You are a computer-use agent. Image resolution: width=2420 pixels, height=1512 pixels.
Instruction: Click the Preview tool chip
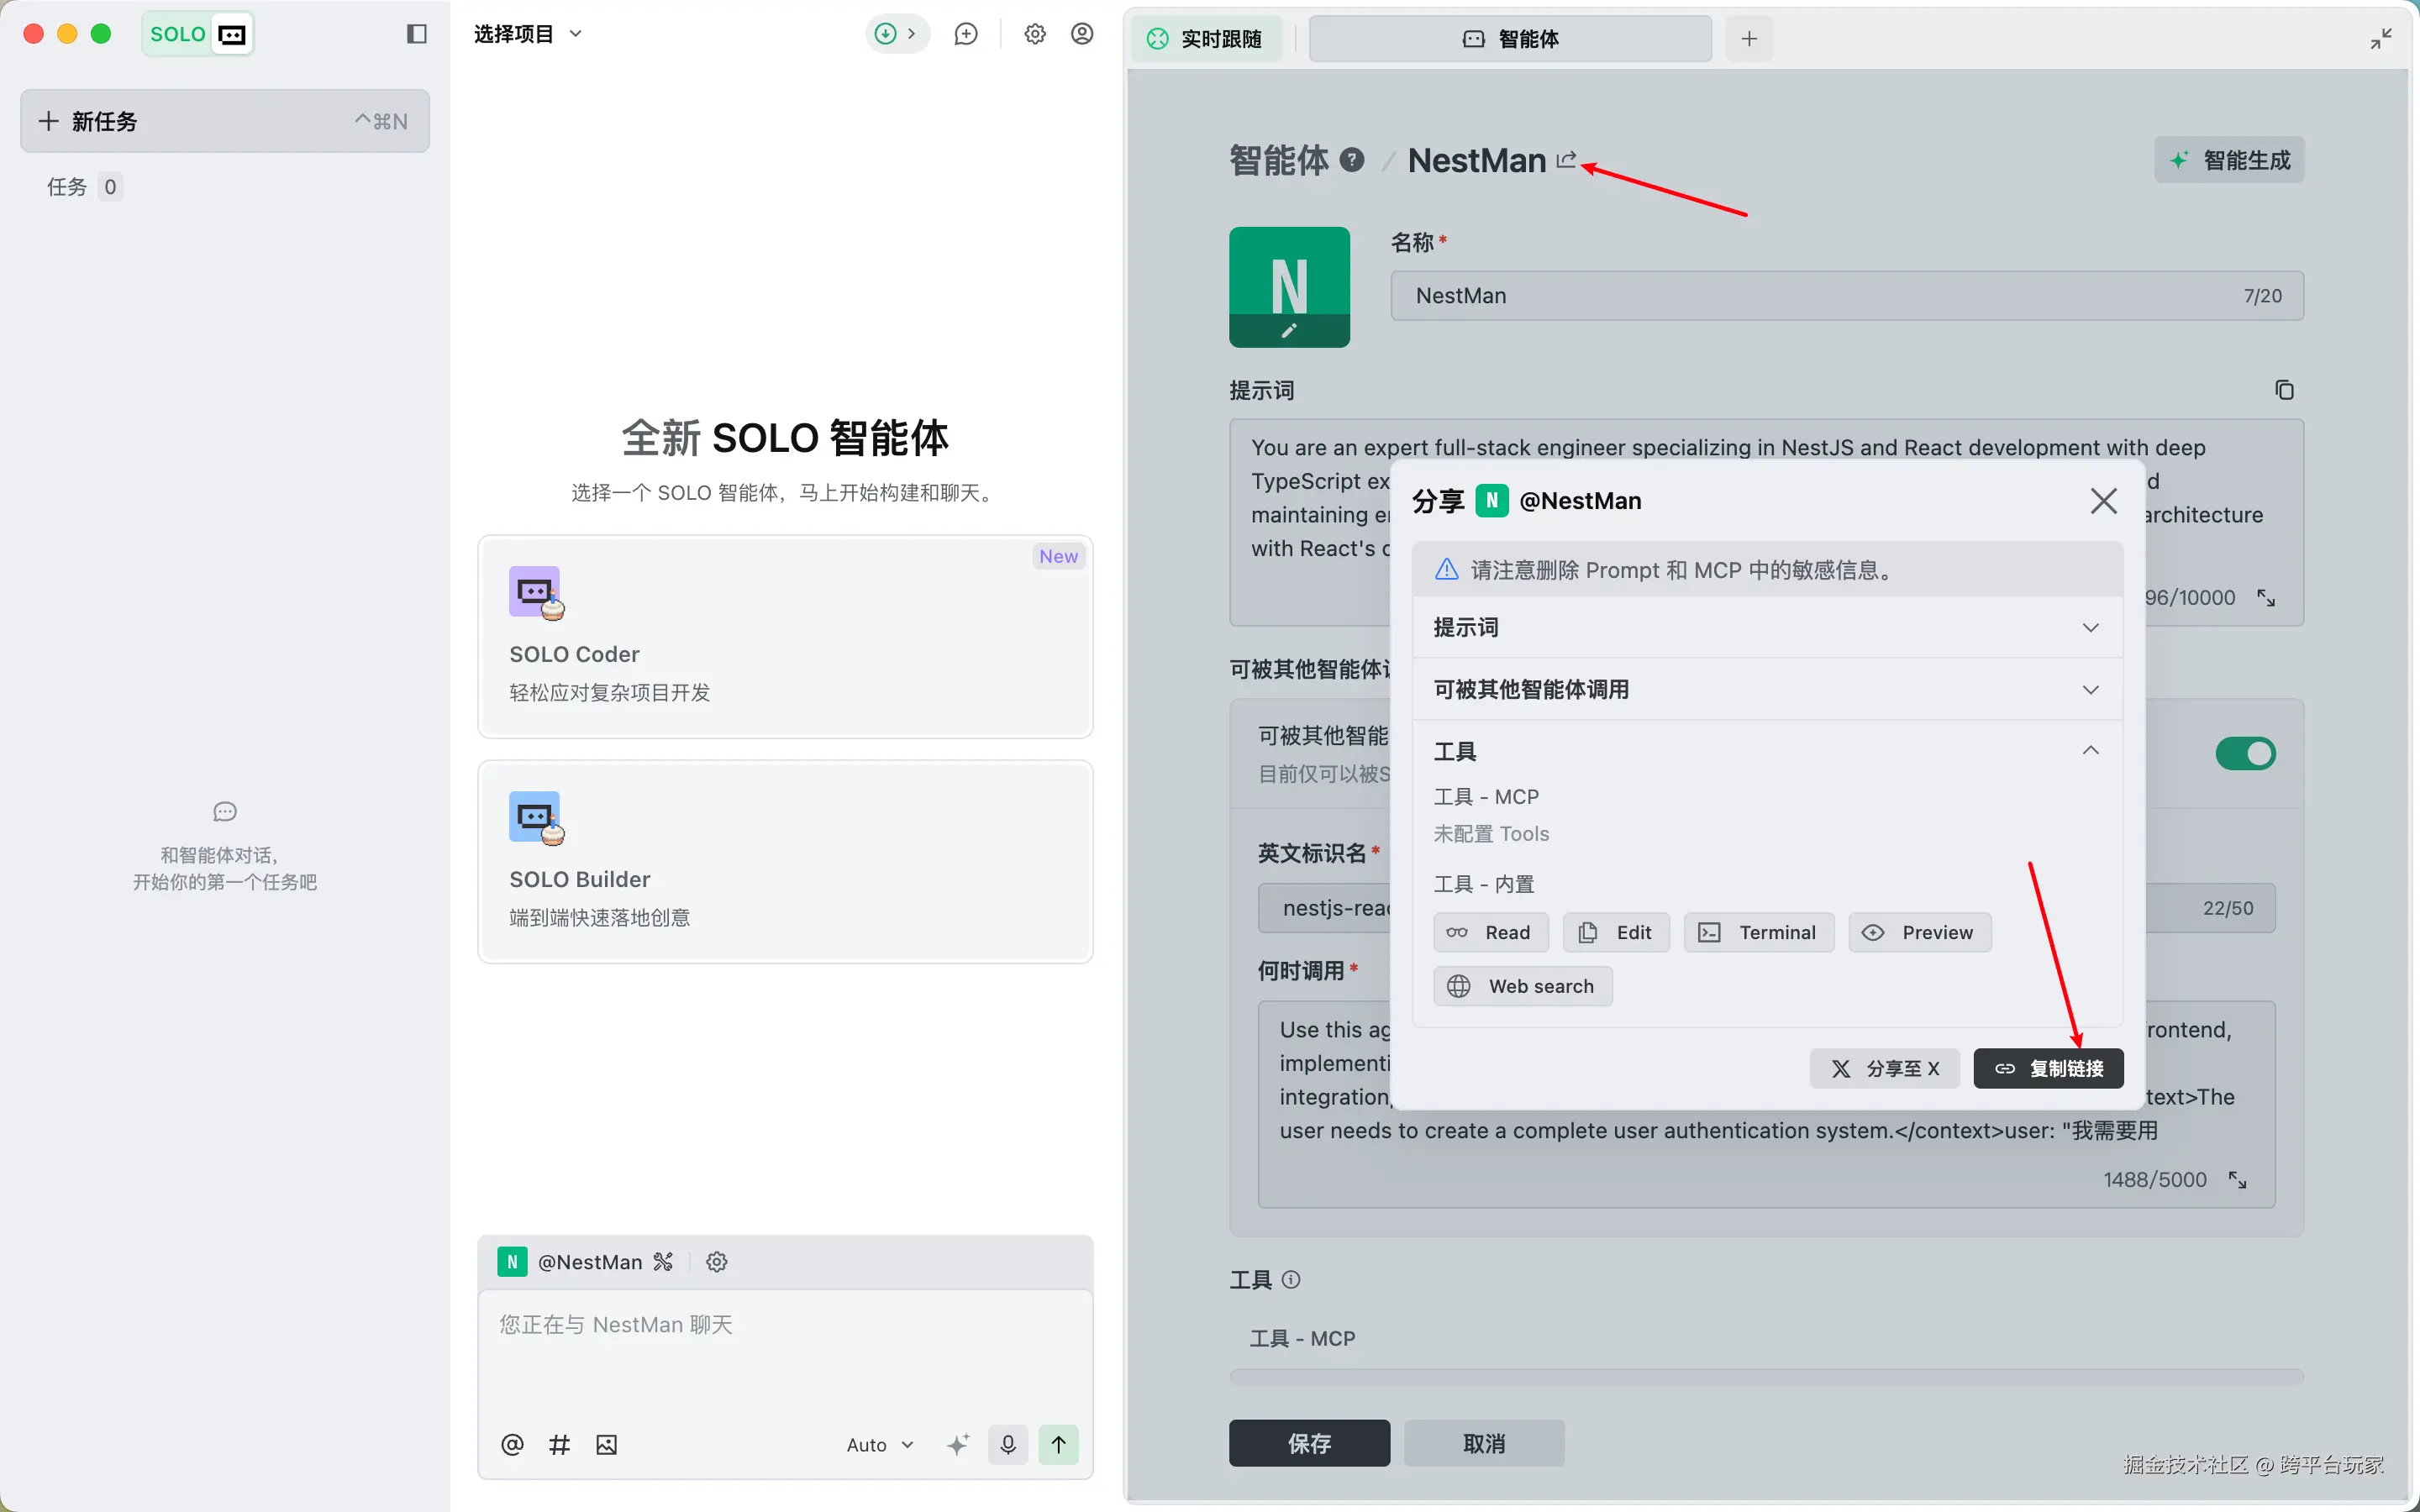1920,932
